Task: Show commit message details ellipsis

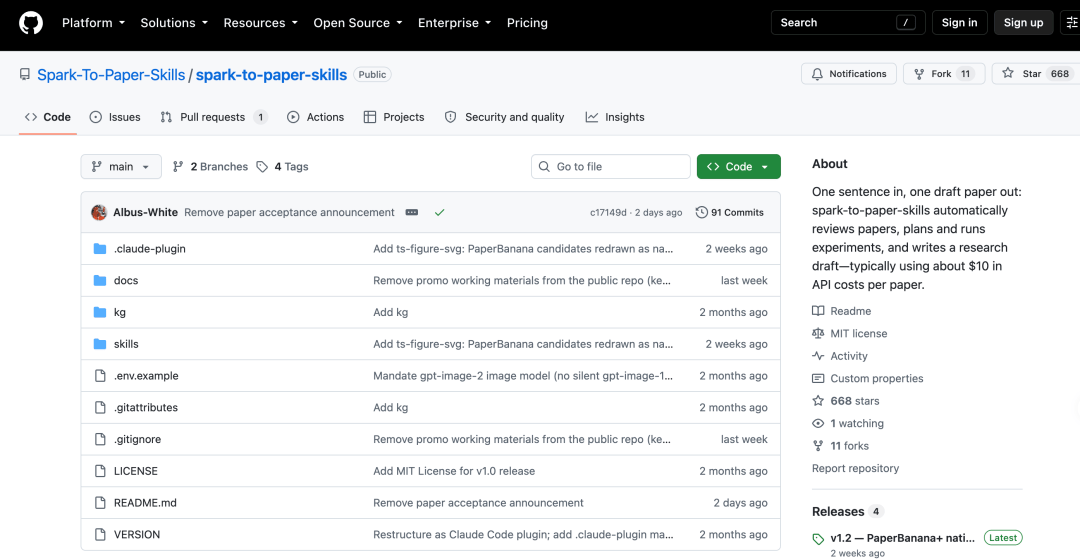Action: click(412, 212)
